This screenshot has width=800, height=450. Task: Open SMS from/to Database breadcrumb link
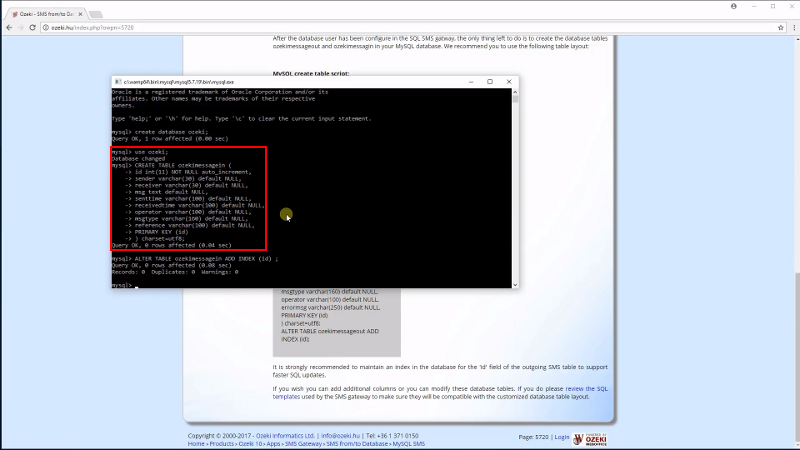tap(357, 444)
